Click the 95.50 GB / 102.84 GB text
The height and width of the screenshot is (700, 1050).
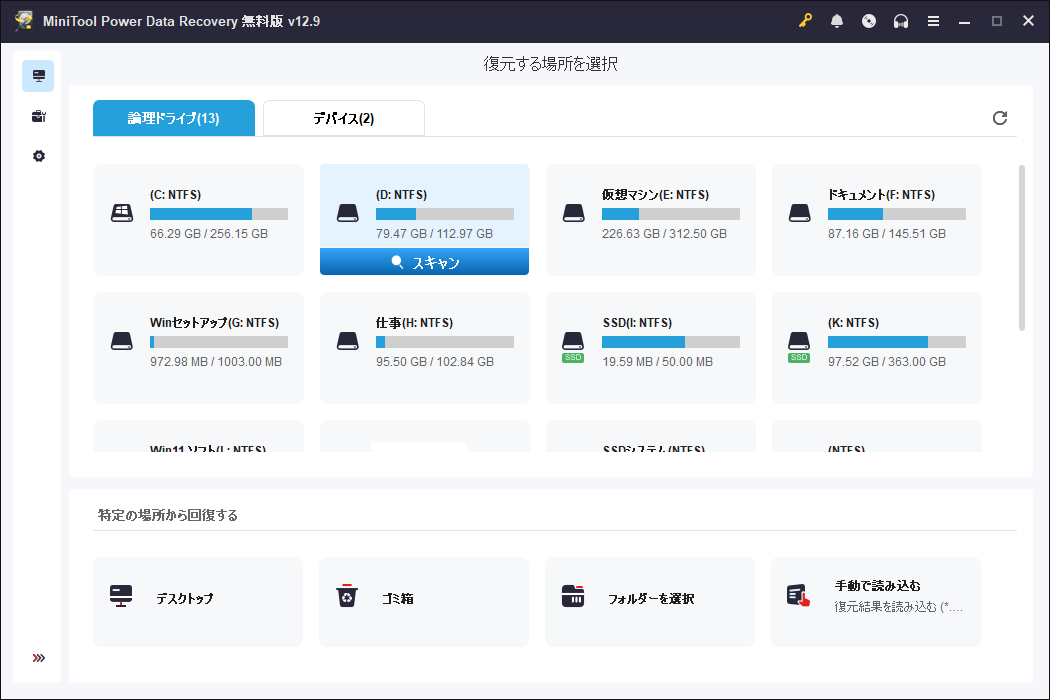click(x=435, y=362)
